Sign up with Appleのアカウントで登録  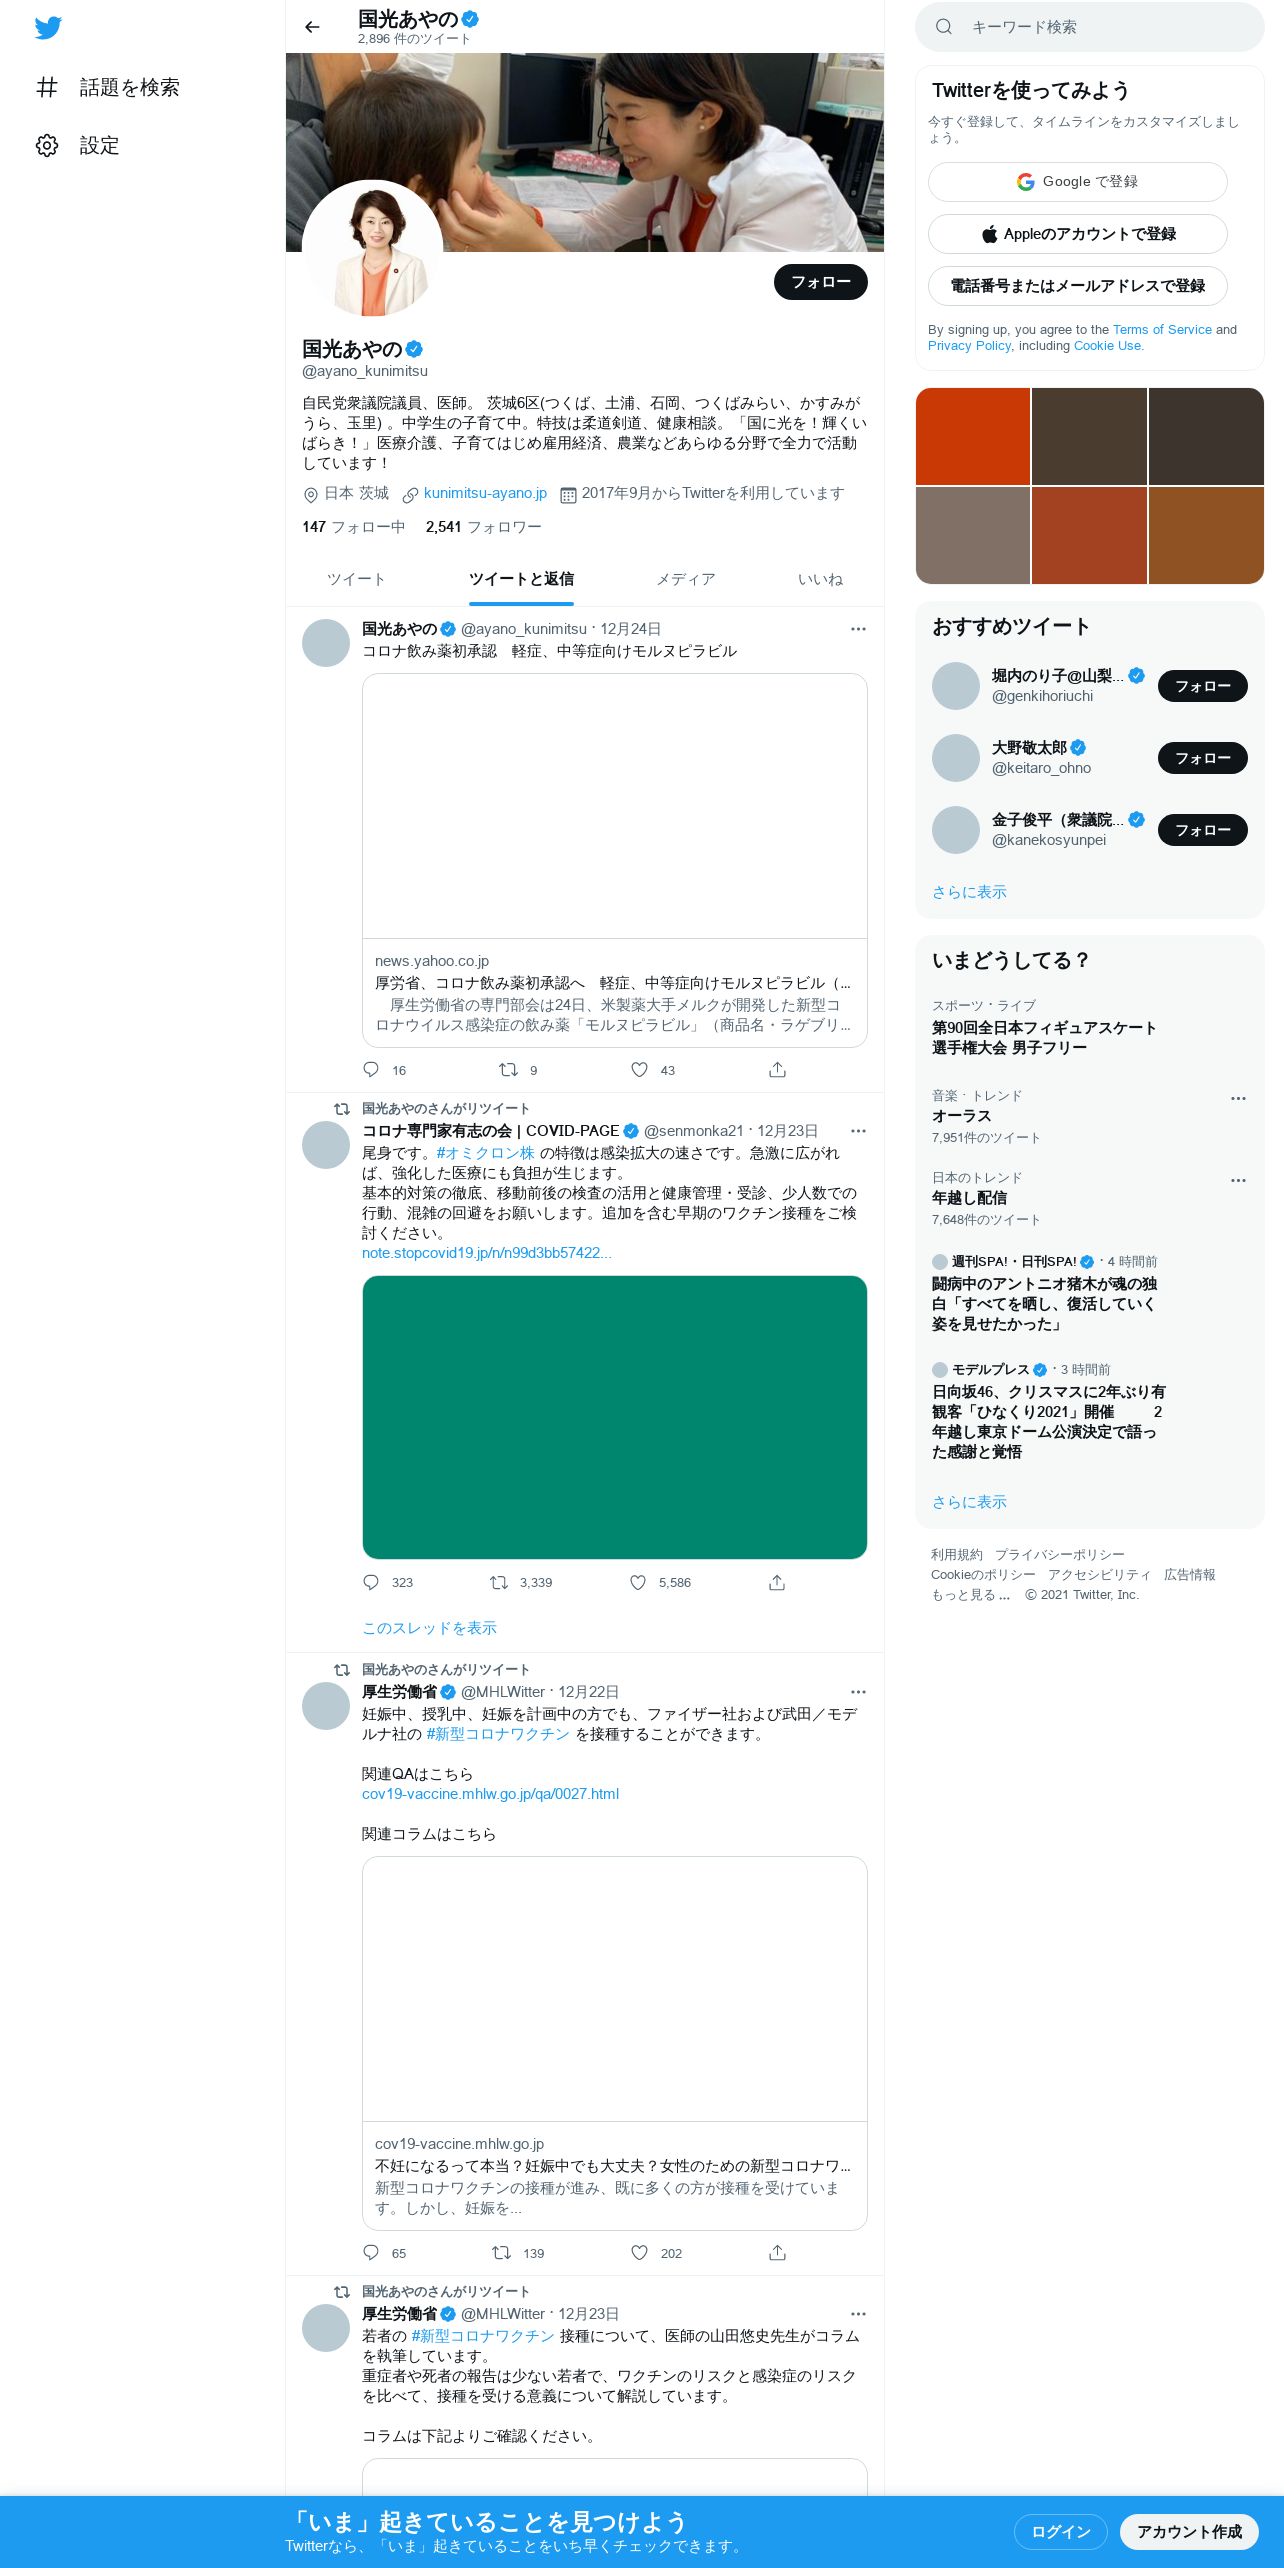click(1078, 234)
